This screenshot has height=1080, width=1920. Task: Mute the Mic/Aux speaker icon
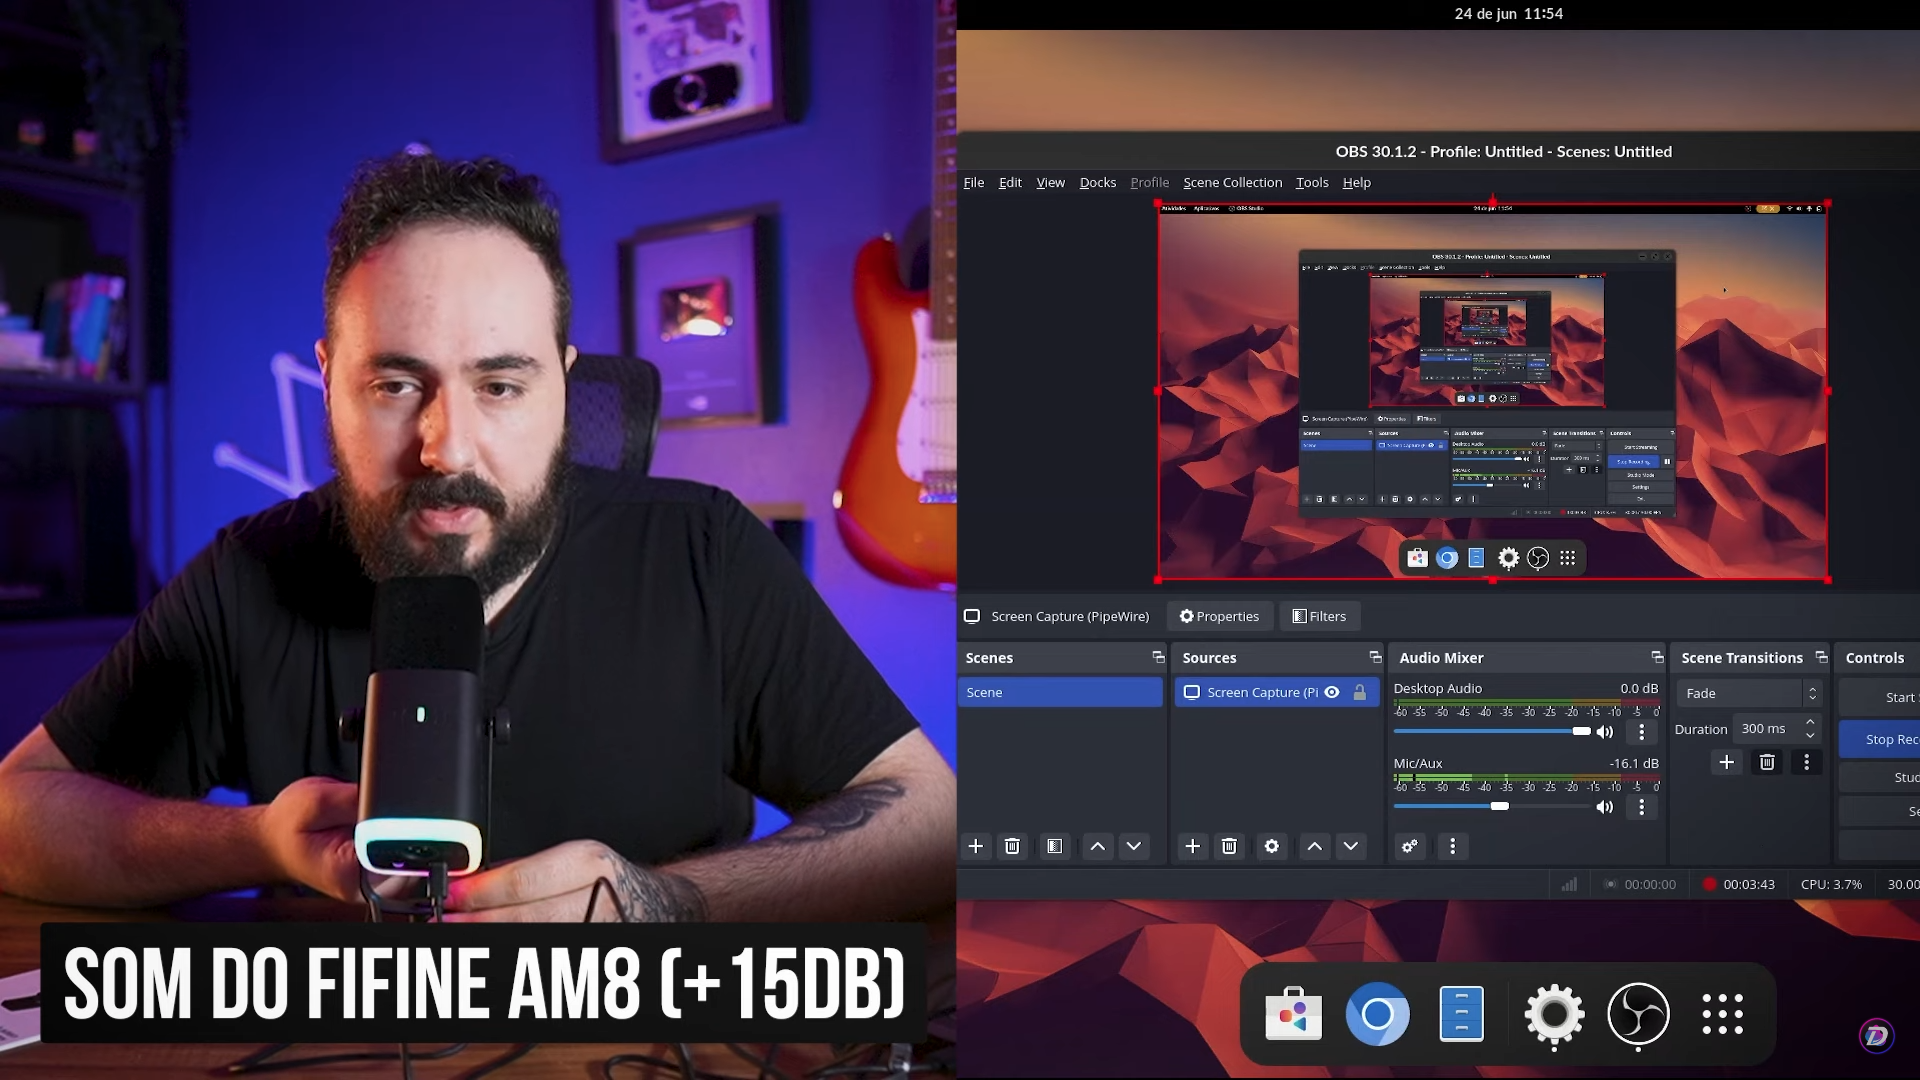1605,807
